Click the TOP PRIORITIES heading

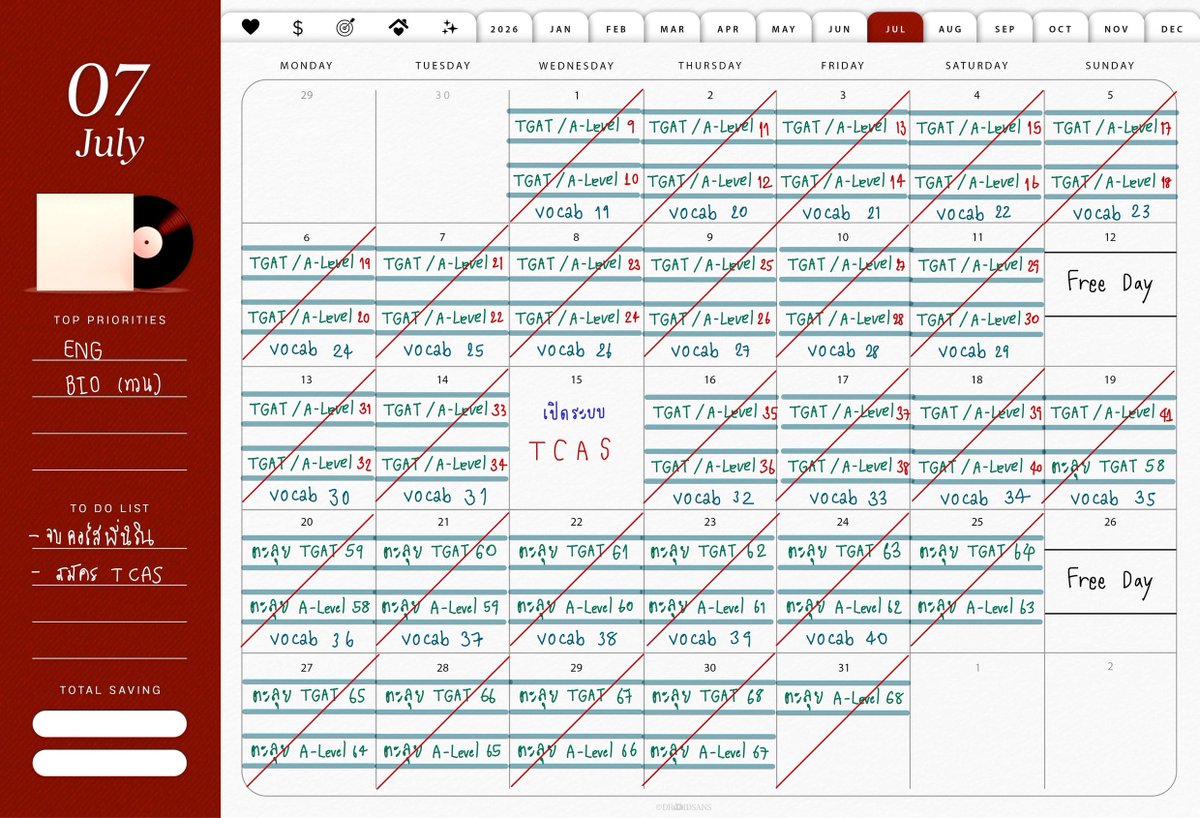click(x=110, y=321)
